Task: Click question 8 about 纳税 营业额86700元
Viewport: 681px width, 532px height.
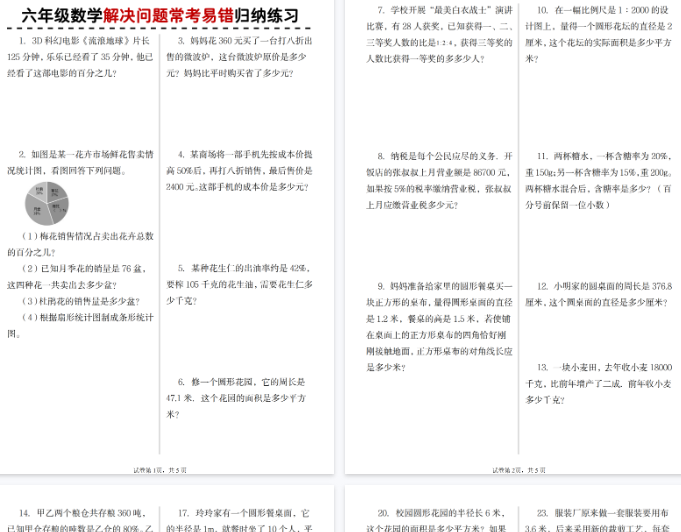Action: coord(440,180)
